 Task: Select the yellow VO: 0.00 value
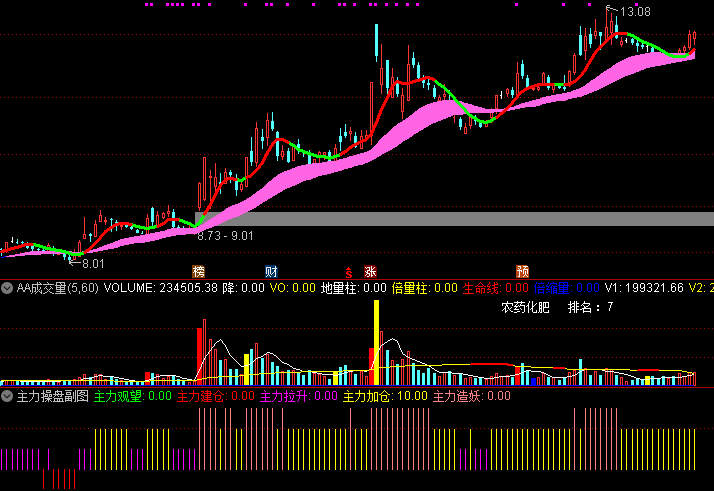(x=293, y=288)
